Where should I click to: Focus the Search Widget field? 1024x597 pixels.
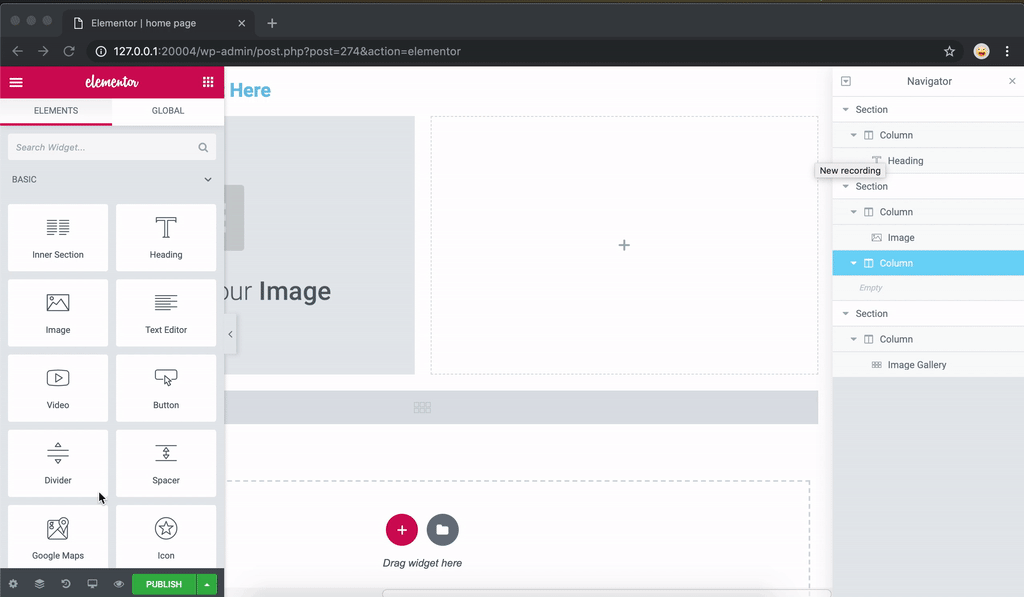[x=112, y=148]
